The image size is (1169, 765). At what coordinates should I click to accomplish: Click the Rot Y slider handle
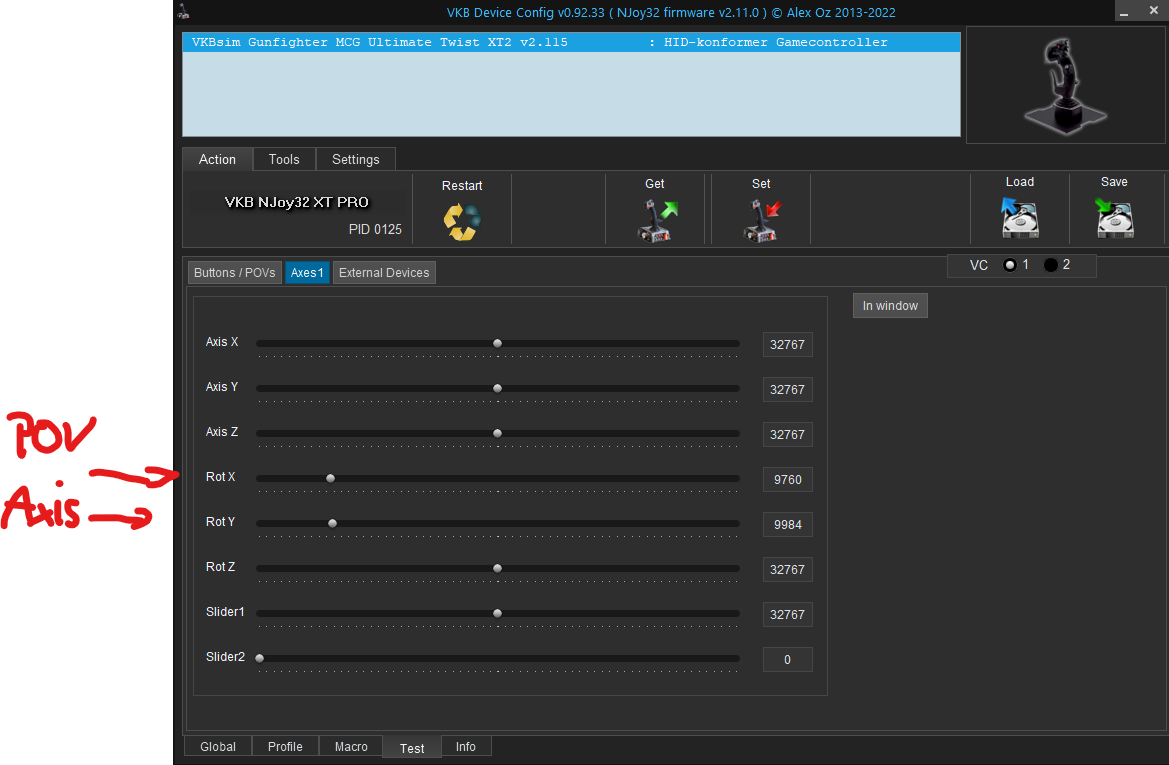click(x=333, y=523)
